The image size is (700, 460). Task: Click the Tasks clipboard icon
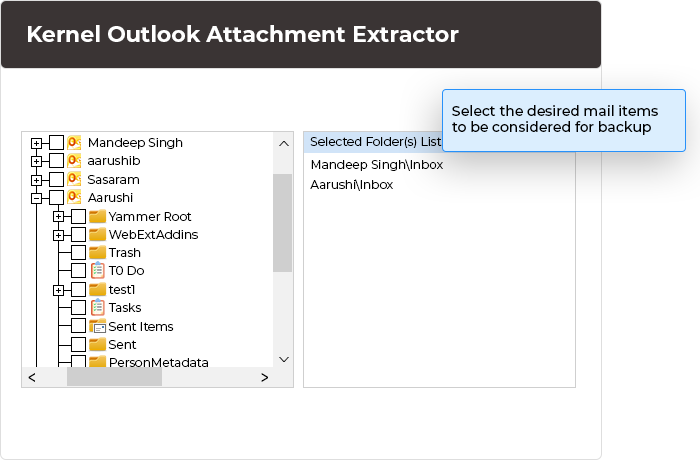click(x=97, y=308)
